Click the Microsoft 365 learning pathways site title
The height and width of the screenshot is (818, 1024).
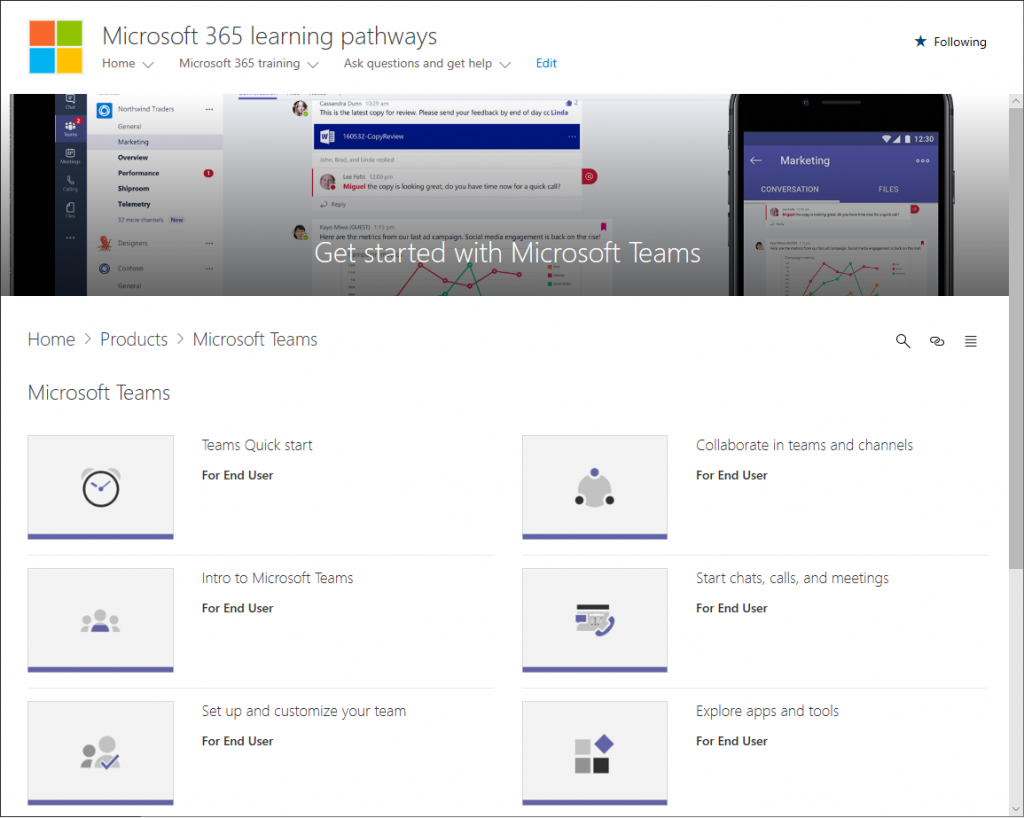tap(270, 36)
